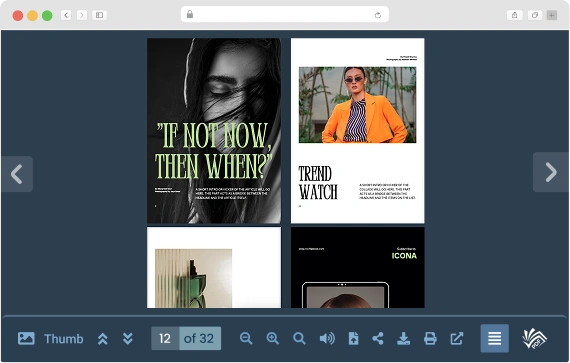Viewport: 570px width, 363px height.
Task: Toggle the sound speaker icon
Action: click(x=327, y=338)
